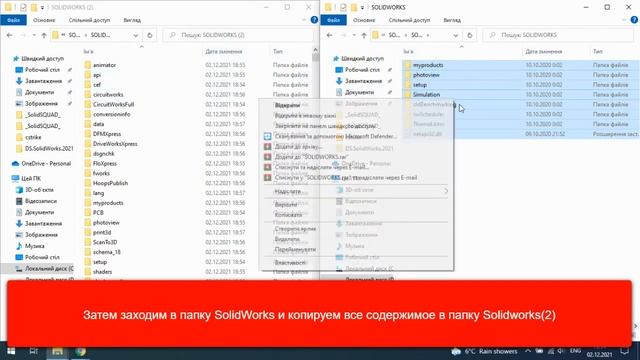Select the PCB folder
Image resolution: width=640 pixels, height=360 pixels.
98,213
